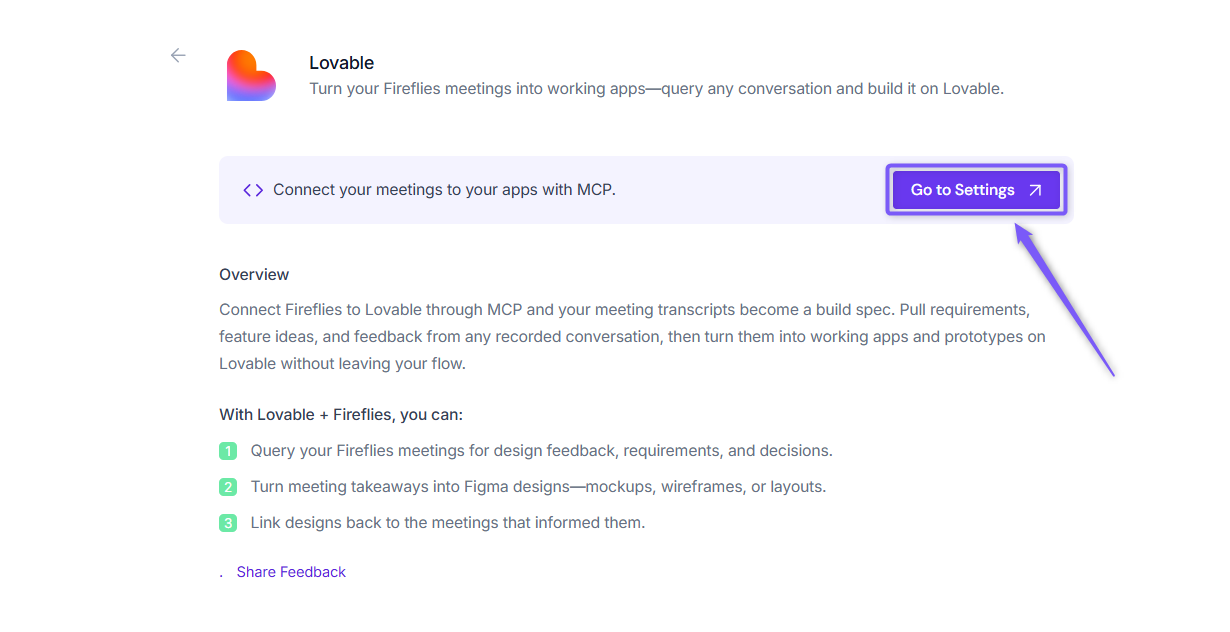Click the dot before Share Feedback

221,576
